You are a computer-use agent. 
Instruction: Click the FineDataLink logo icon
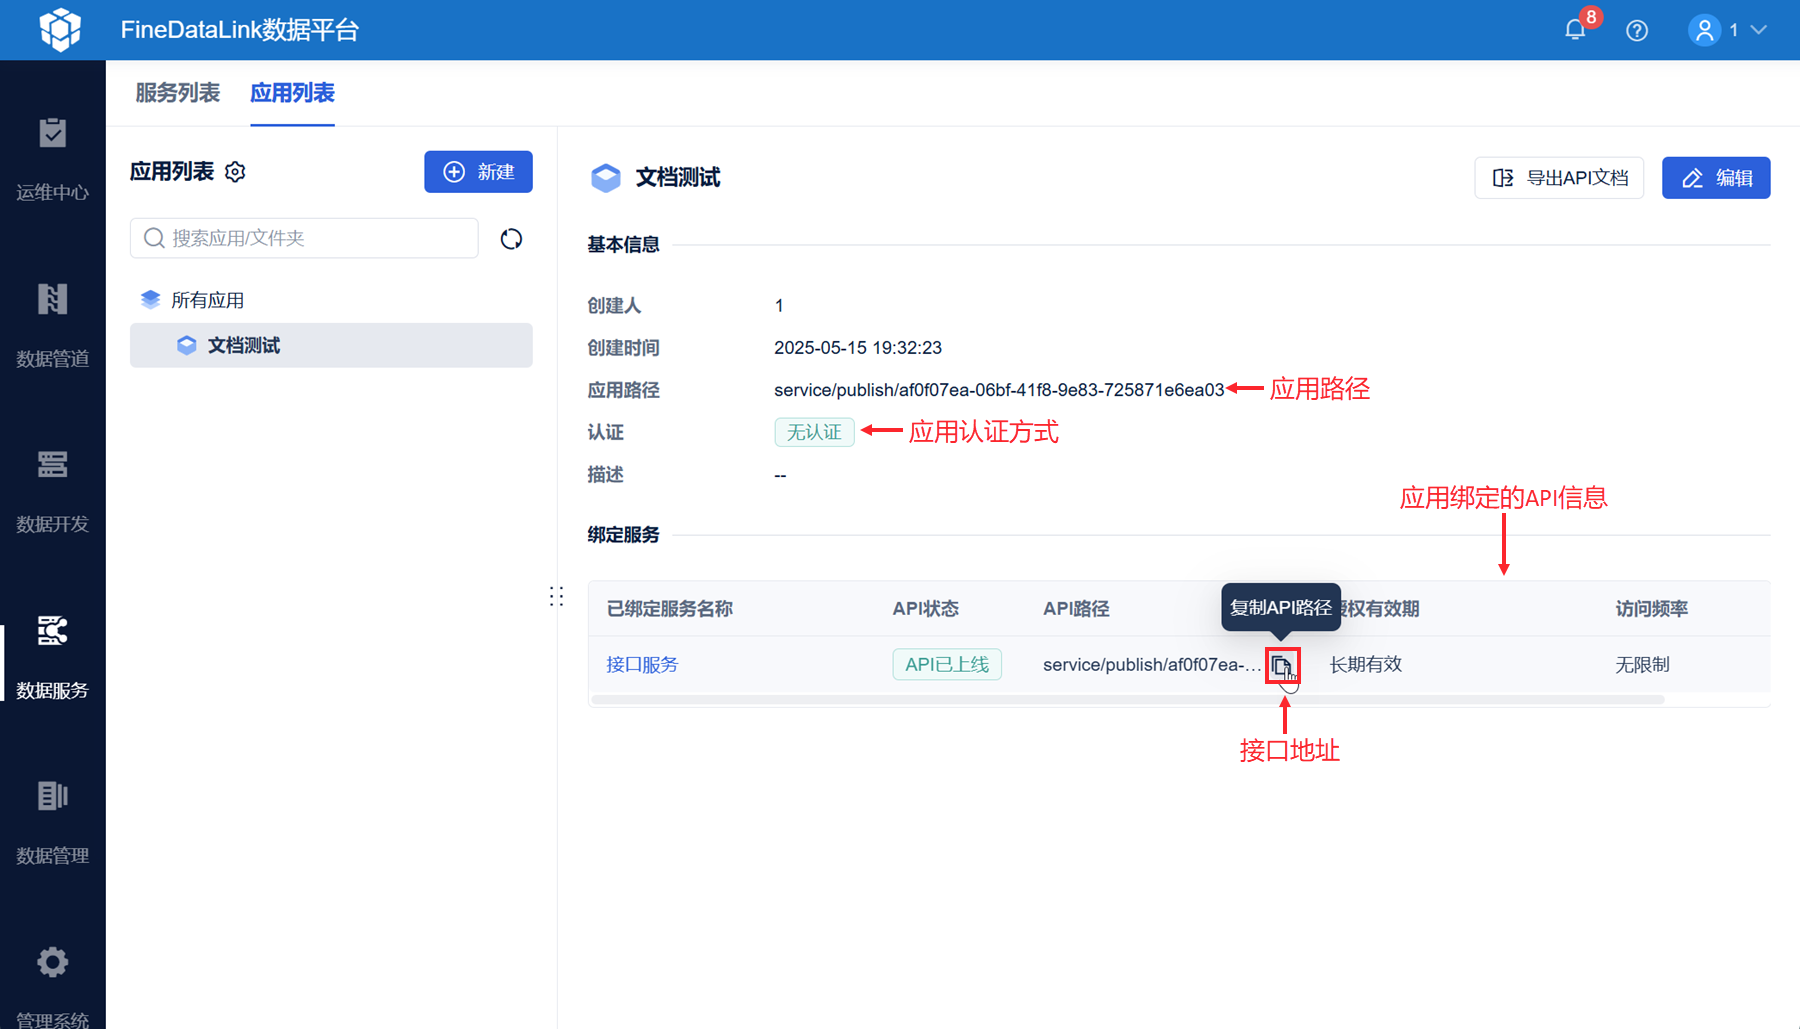tap(60, 29)
